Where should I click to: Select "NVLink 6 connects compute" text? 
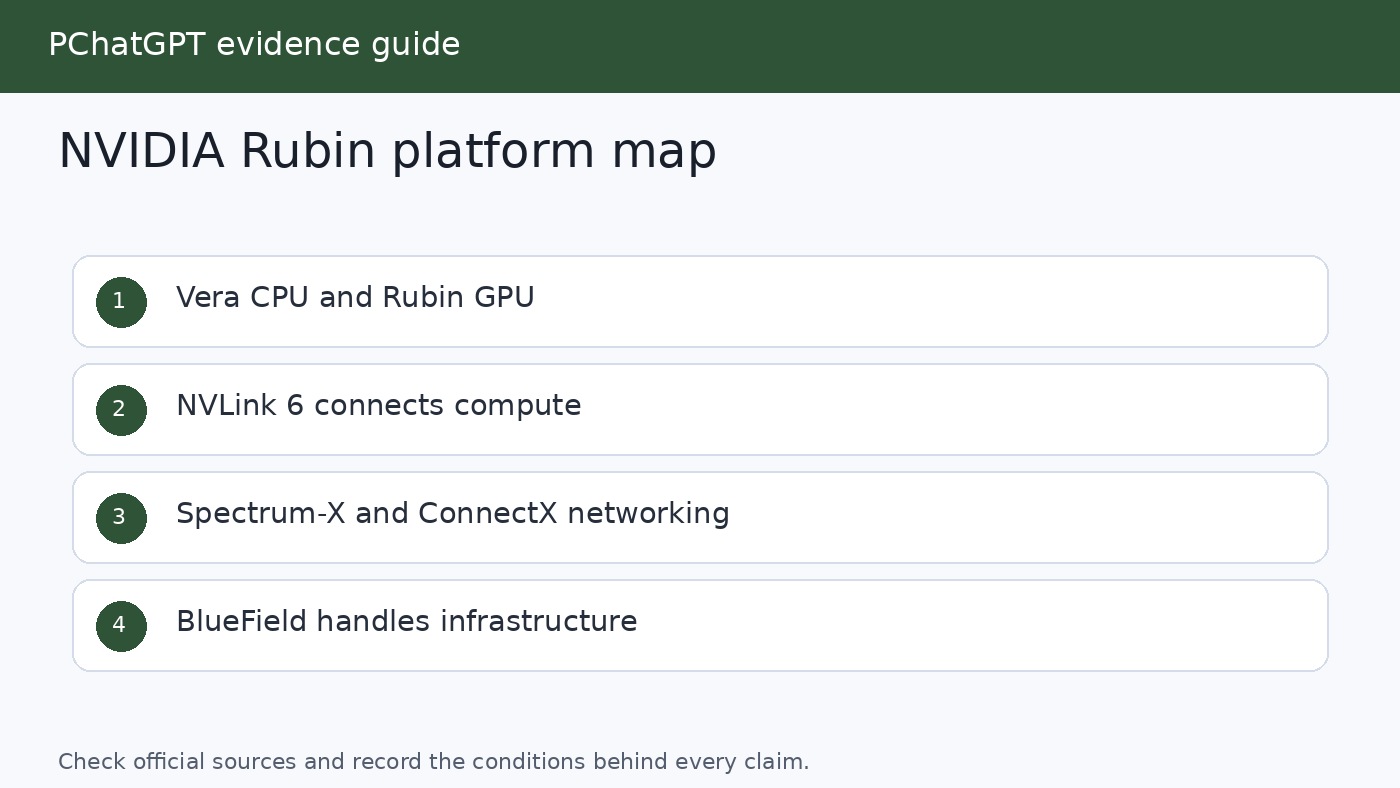pyautogui.click(x=378, y=406)
